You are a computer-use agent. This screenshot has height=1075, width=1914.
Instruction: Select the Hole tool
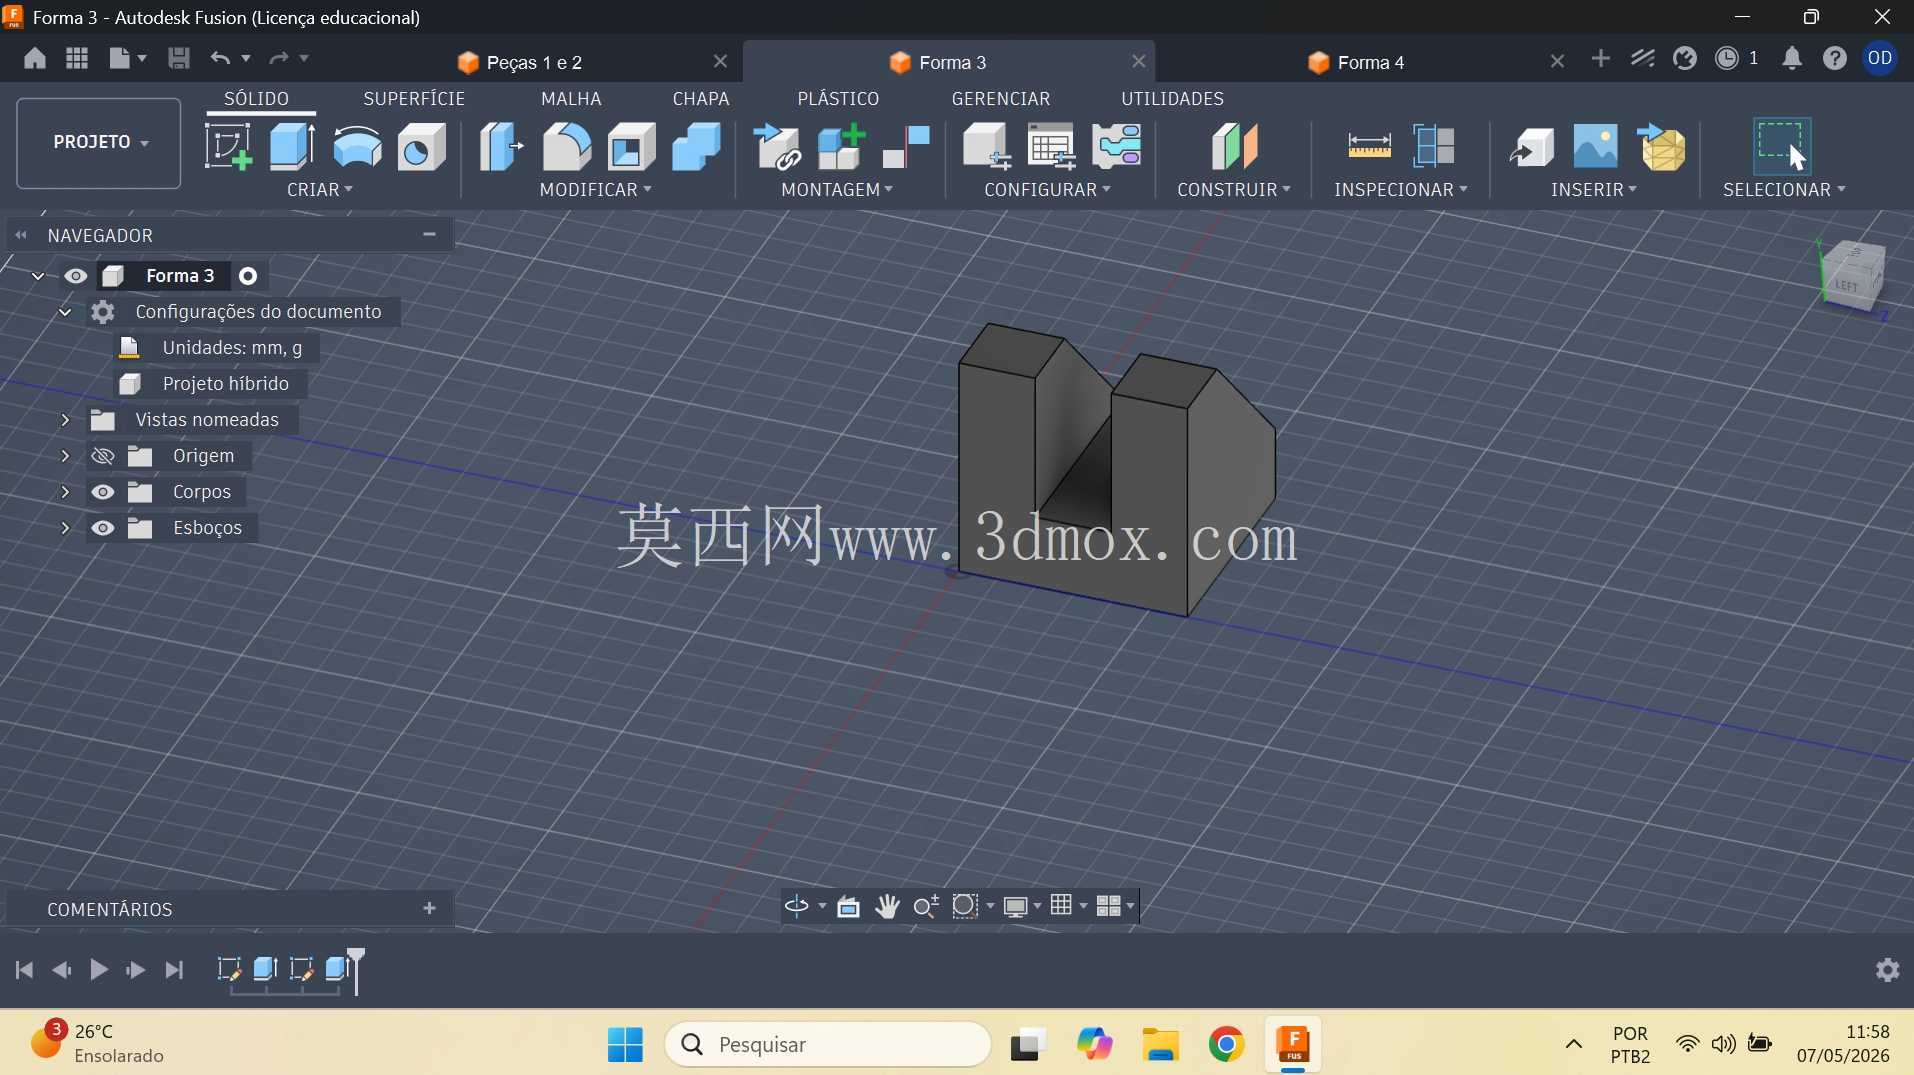click(421, 146)
